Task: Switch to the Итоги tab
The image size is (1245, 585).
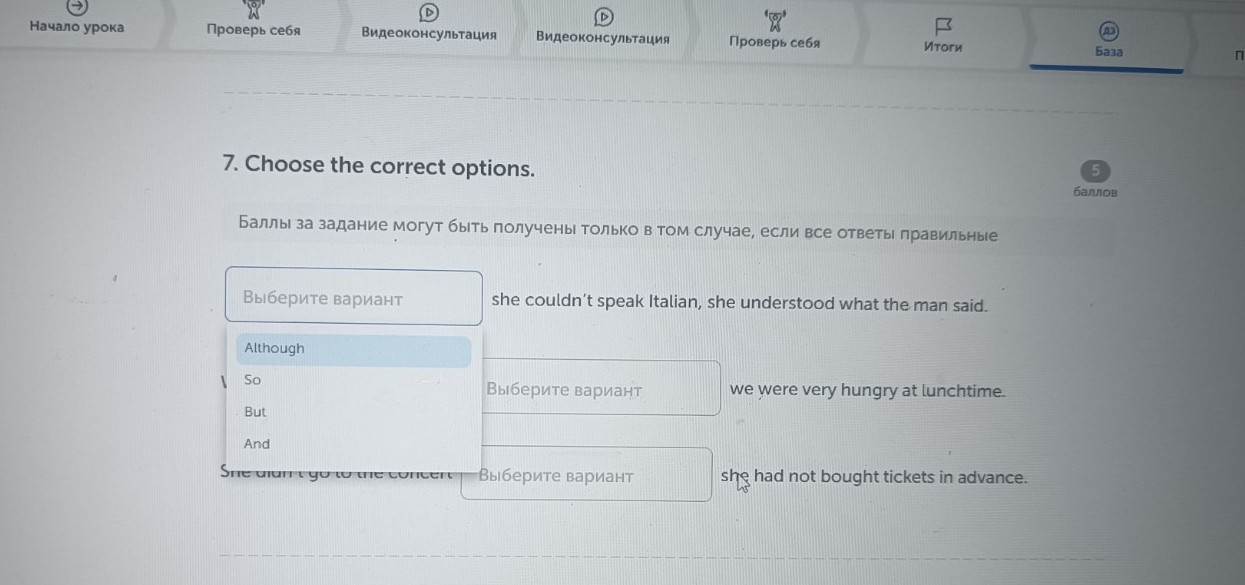Action: 943,46
